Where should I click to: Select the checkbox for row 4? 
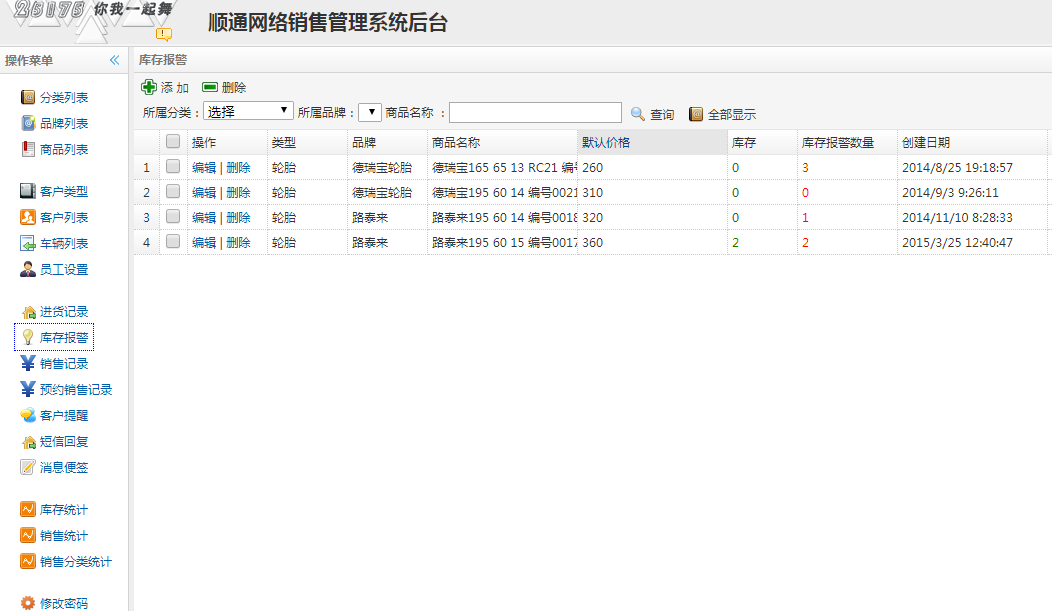pos(173,242)
